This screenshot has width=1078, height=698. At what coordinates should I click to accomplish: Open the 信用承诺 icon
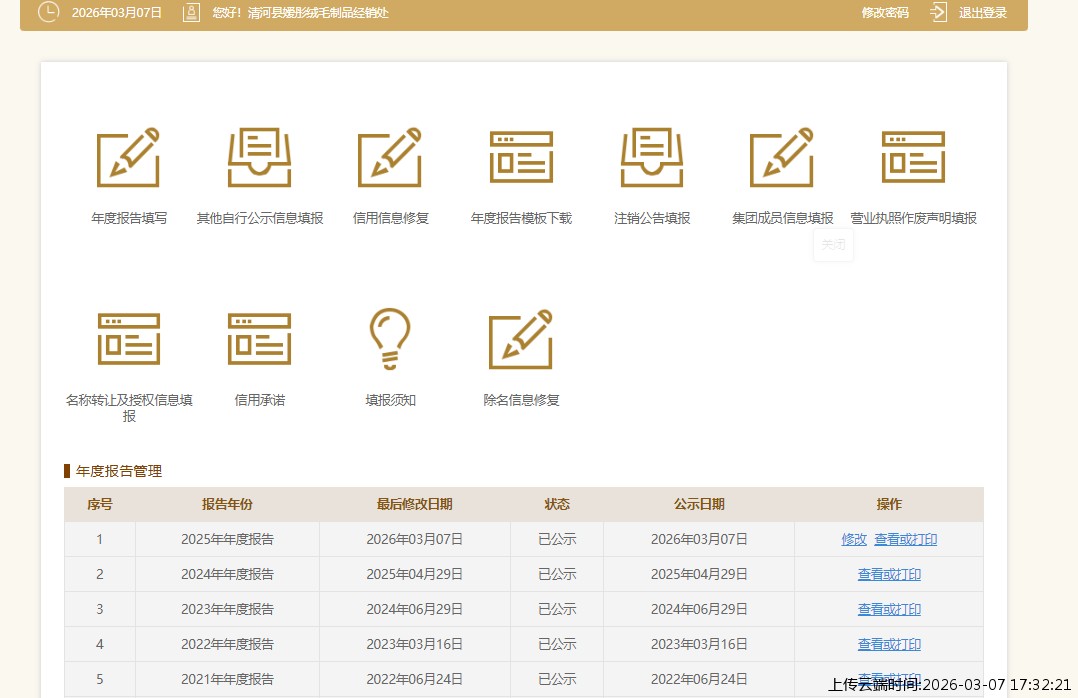point(259,339)
